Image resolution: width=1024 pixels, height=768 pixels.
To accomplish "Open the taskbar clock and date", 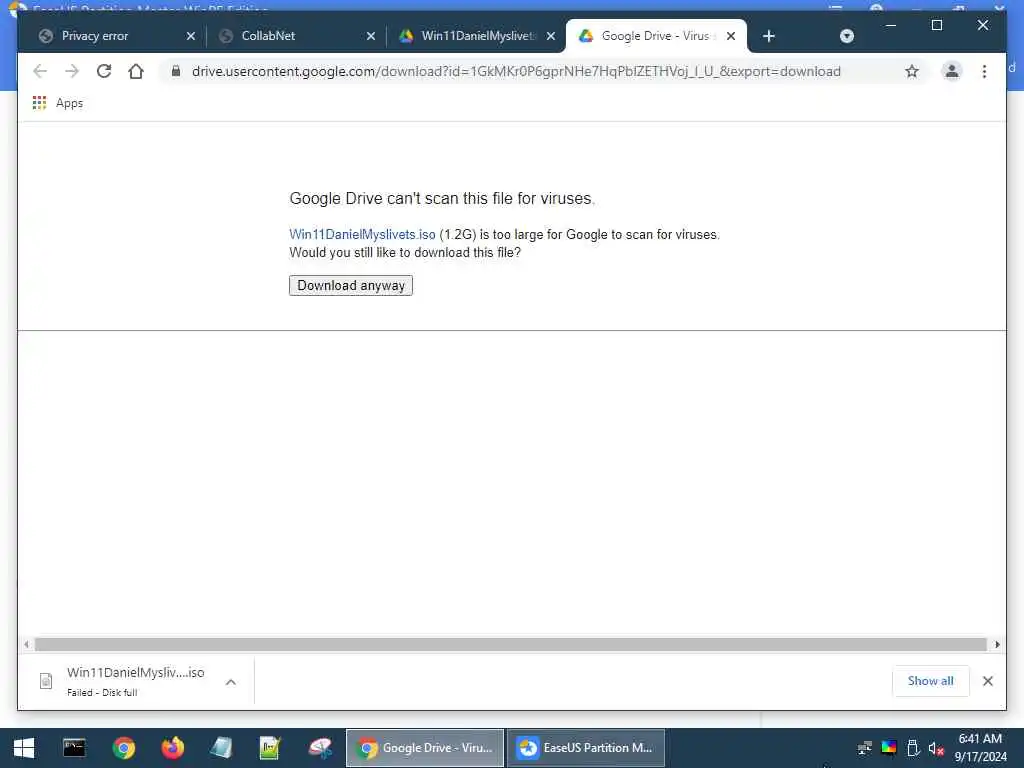I will click(x=980, y=748).
